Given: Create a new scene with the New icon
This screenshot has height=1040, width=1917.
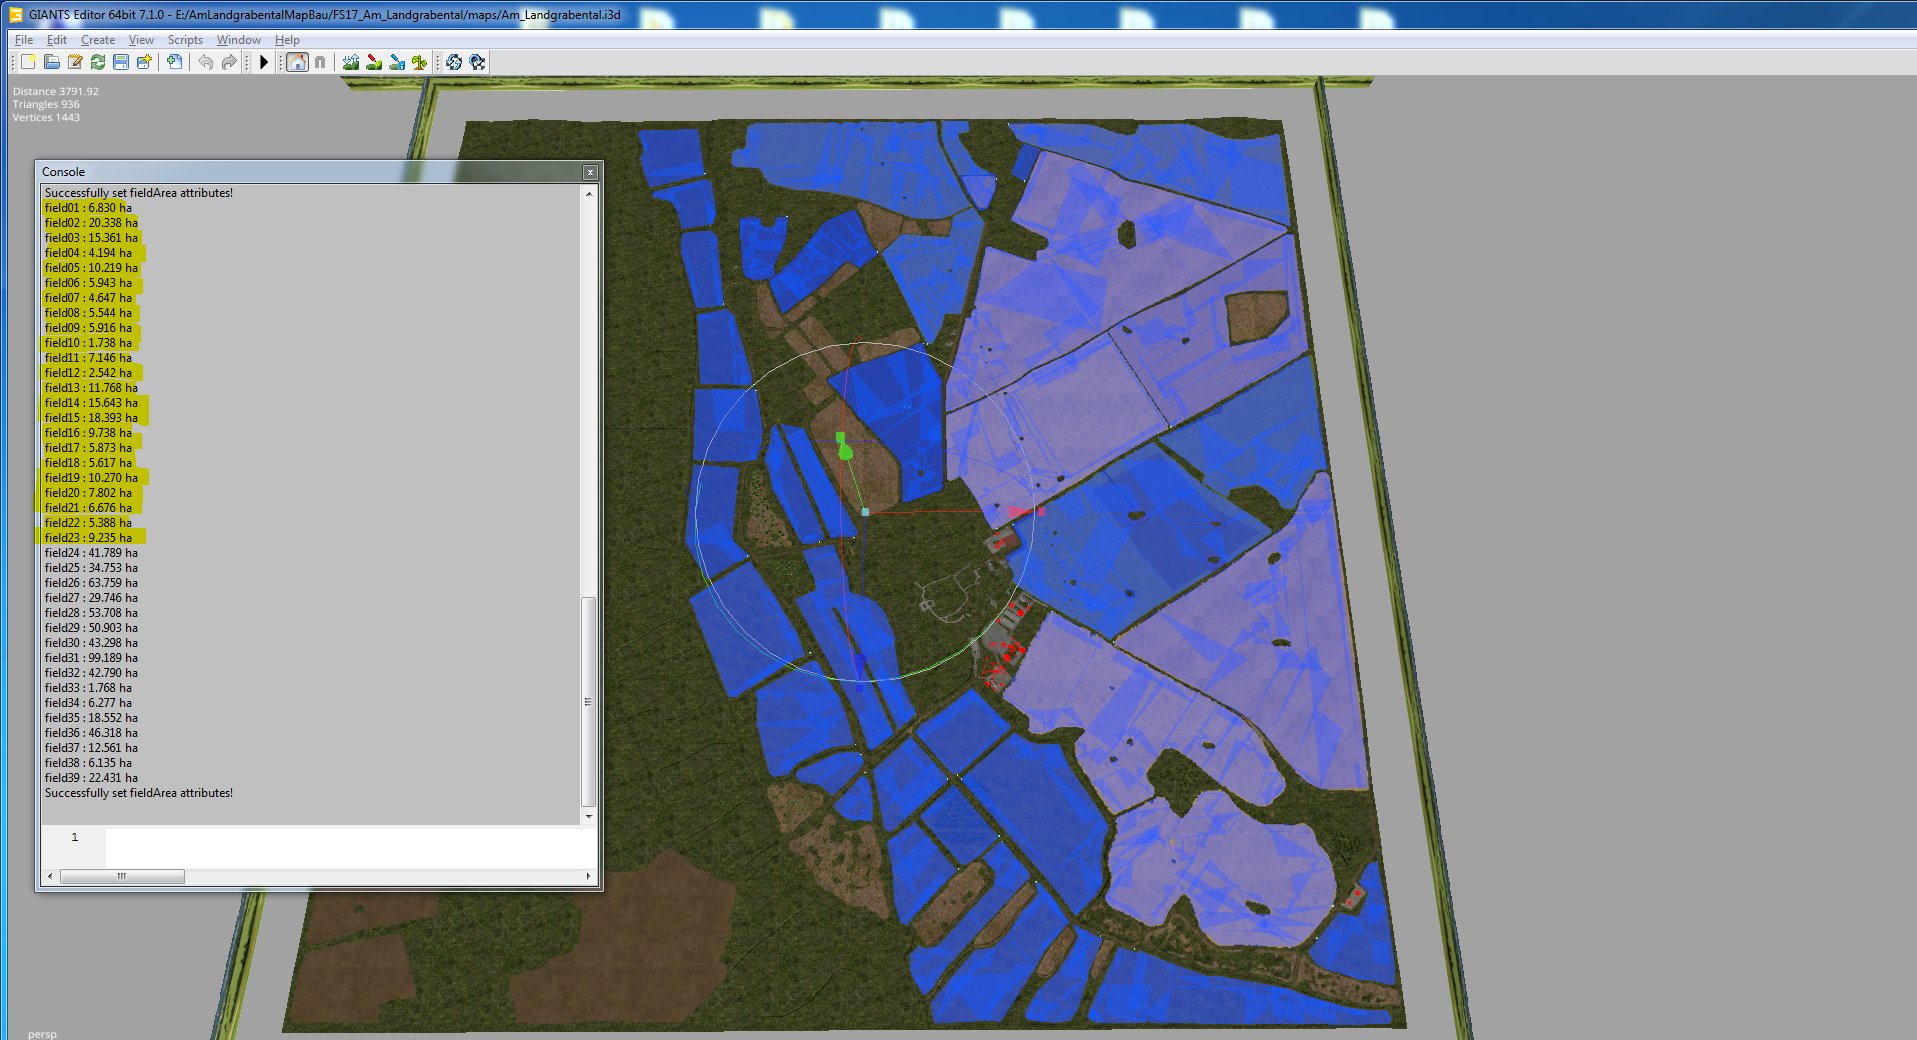Looking at the screenshot, I should pyautogui.click(x=28, y=62).
